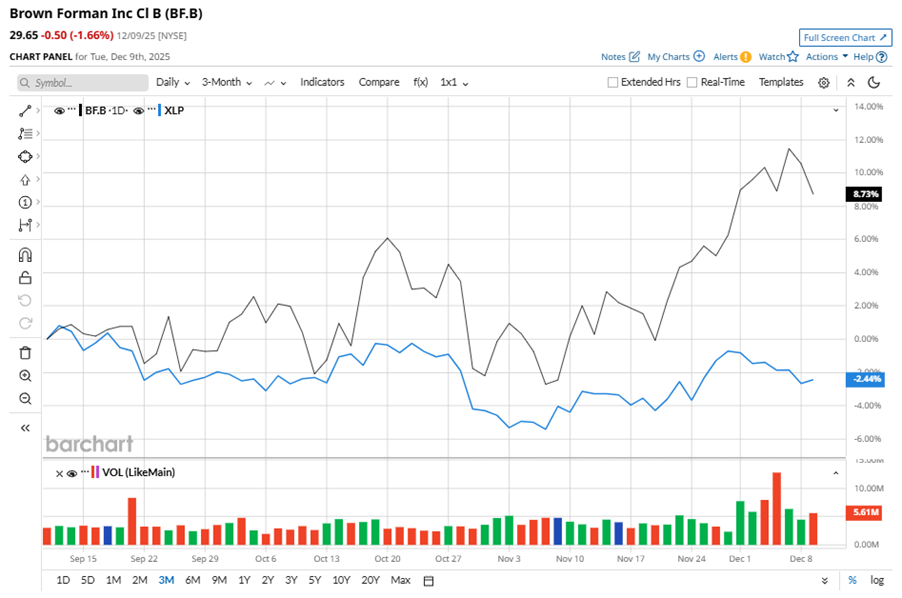Select the Max time range
Viewport: 902px width, 598px height.
coord(400,580)
